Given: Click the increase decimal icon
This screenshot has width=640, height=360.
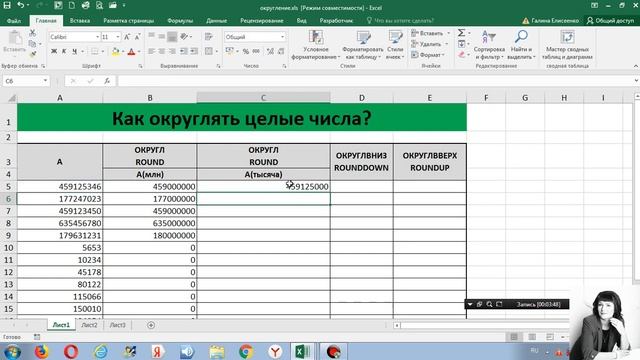Looking at the screenshot, I should click(270, 51).
